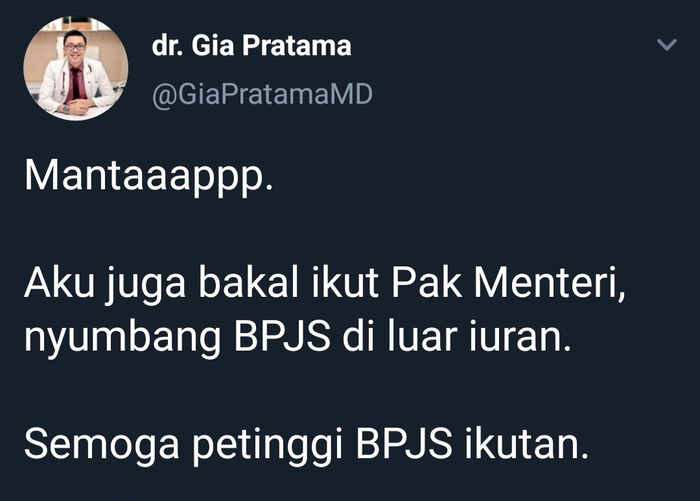Screen dimensions: 700x501
Task: Click the sentence 'Semoga petinggi BPJS ikutan.'
Action: 306,445
